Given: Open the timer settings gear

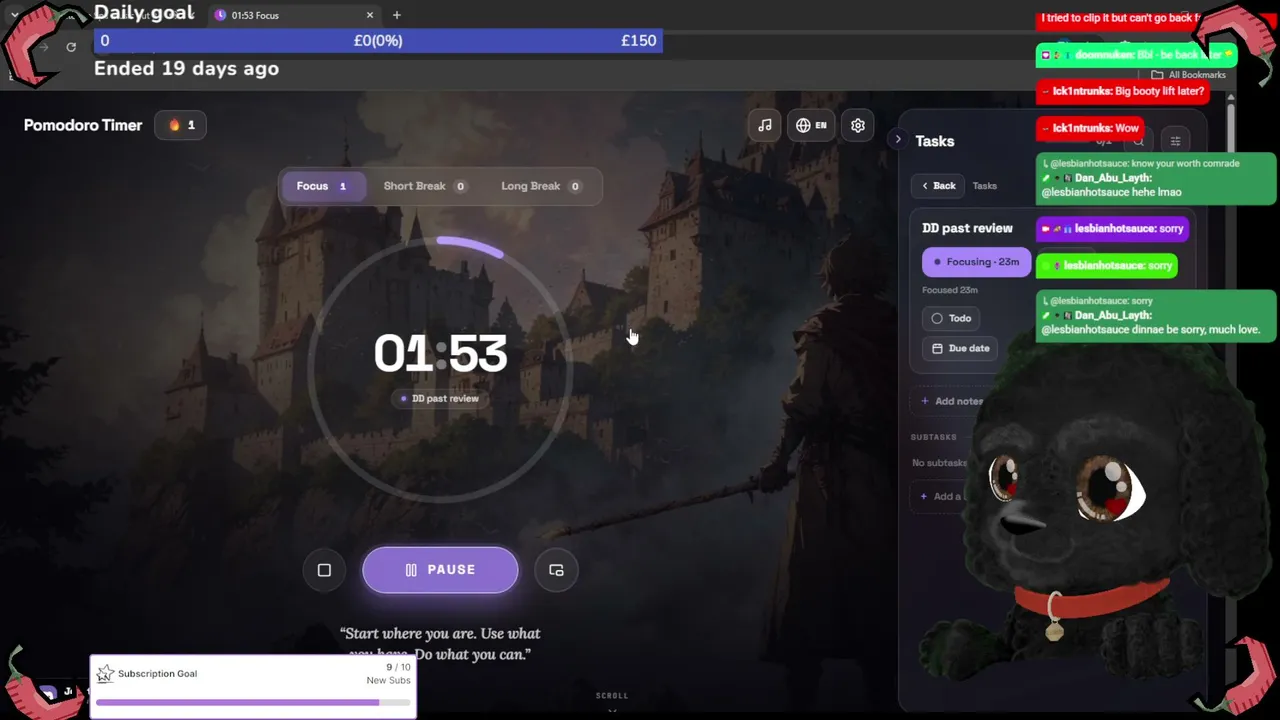Looking at the screenshot, I should [858, 125].
